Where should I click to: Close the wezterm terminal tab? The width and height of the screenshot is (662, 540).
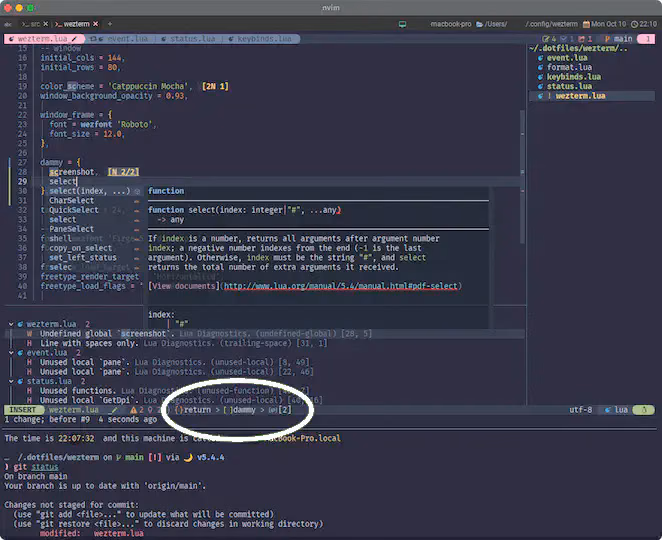(x=95, y=24)
